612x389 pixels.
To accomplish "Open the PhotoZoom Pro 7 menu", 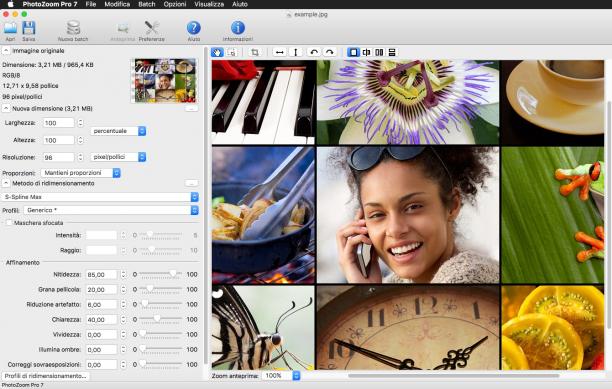I will pos(50,4).
